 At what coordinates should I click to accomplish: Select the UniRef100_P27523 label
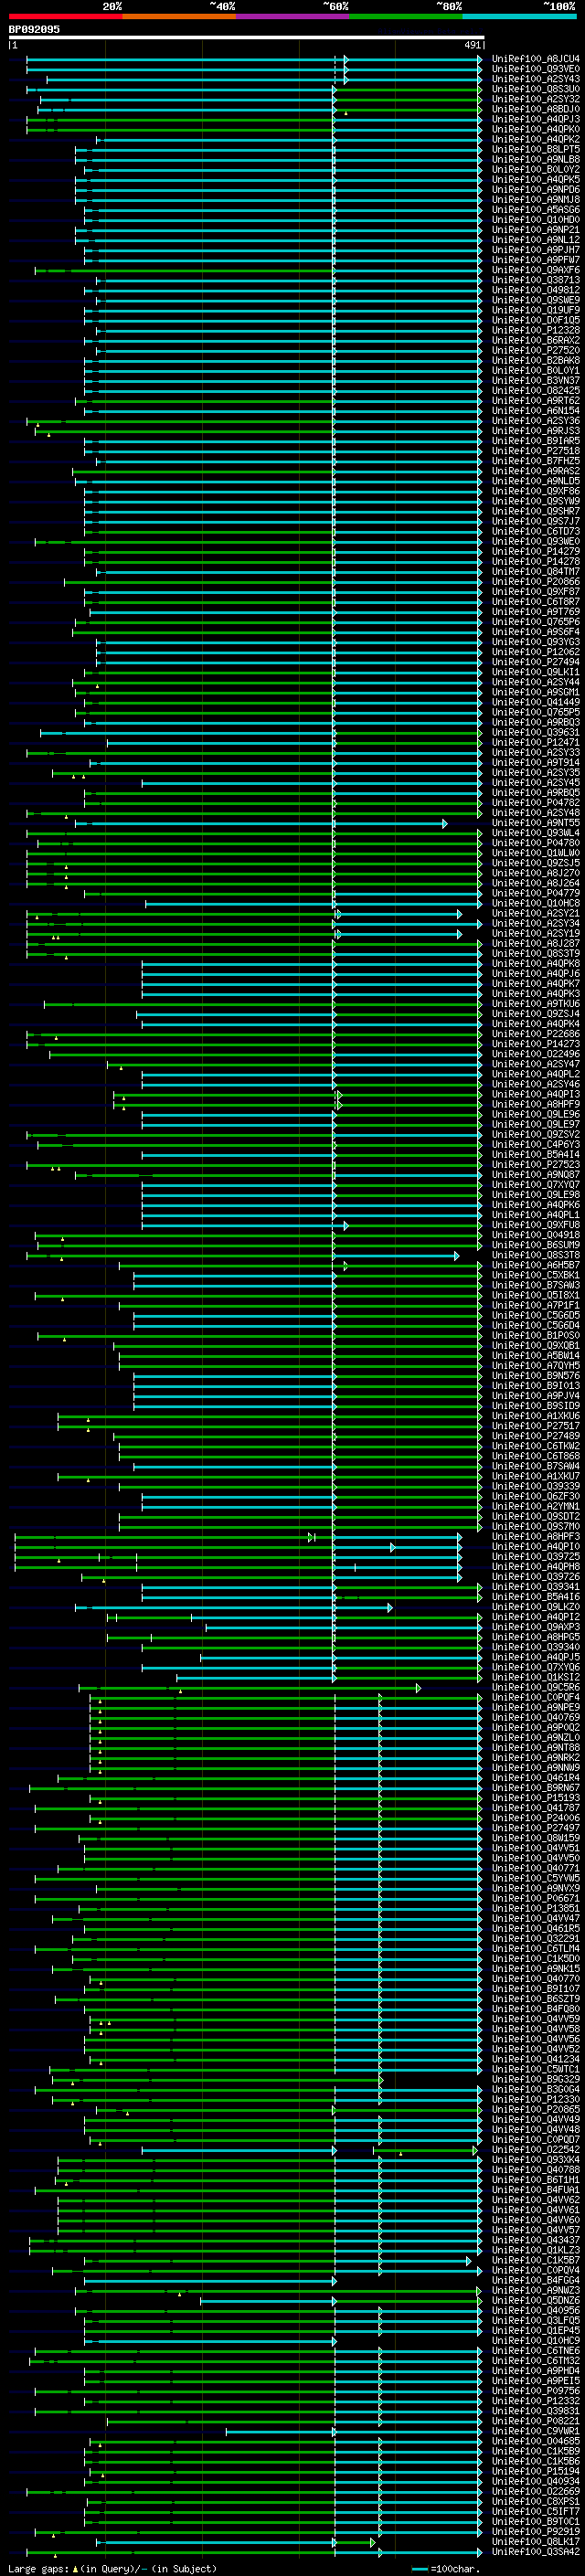pyautogui.click(x=536, y=1165)
